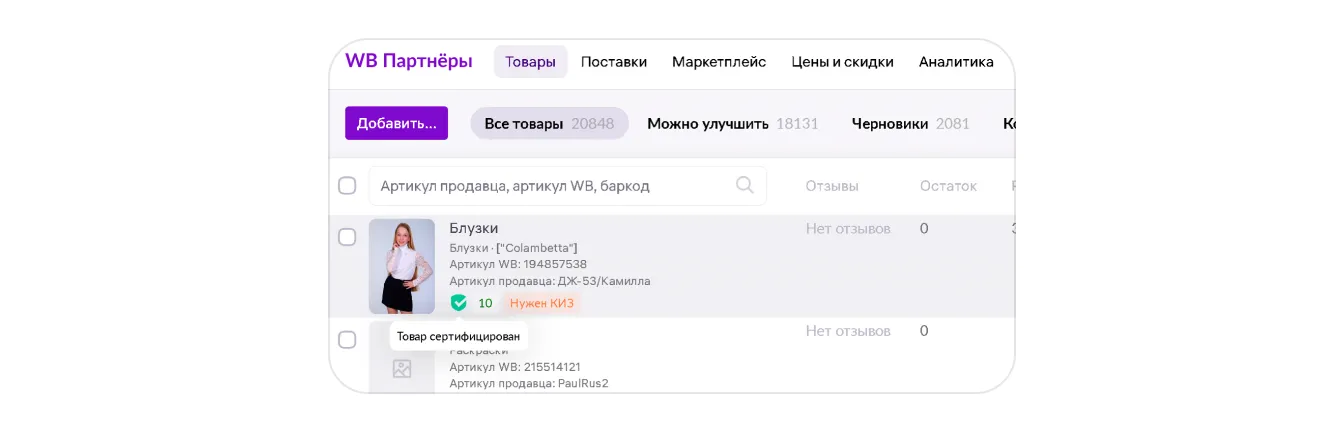The height and width of the screenshot is (432, 1344).
Task: Switch to the Поставки tab
Action: tap(614, 62)
